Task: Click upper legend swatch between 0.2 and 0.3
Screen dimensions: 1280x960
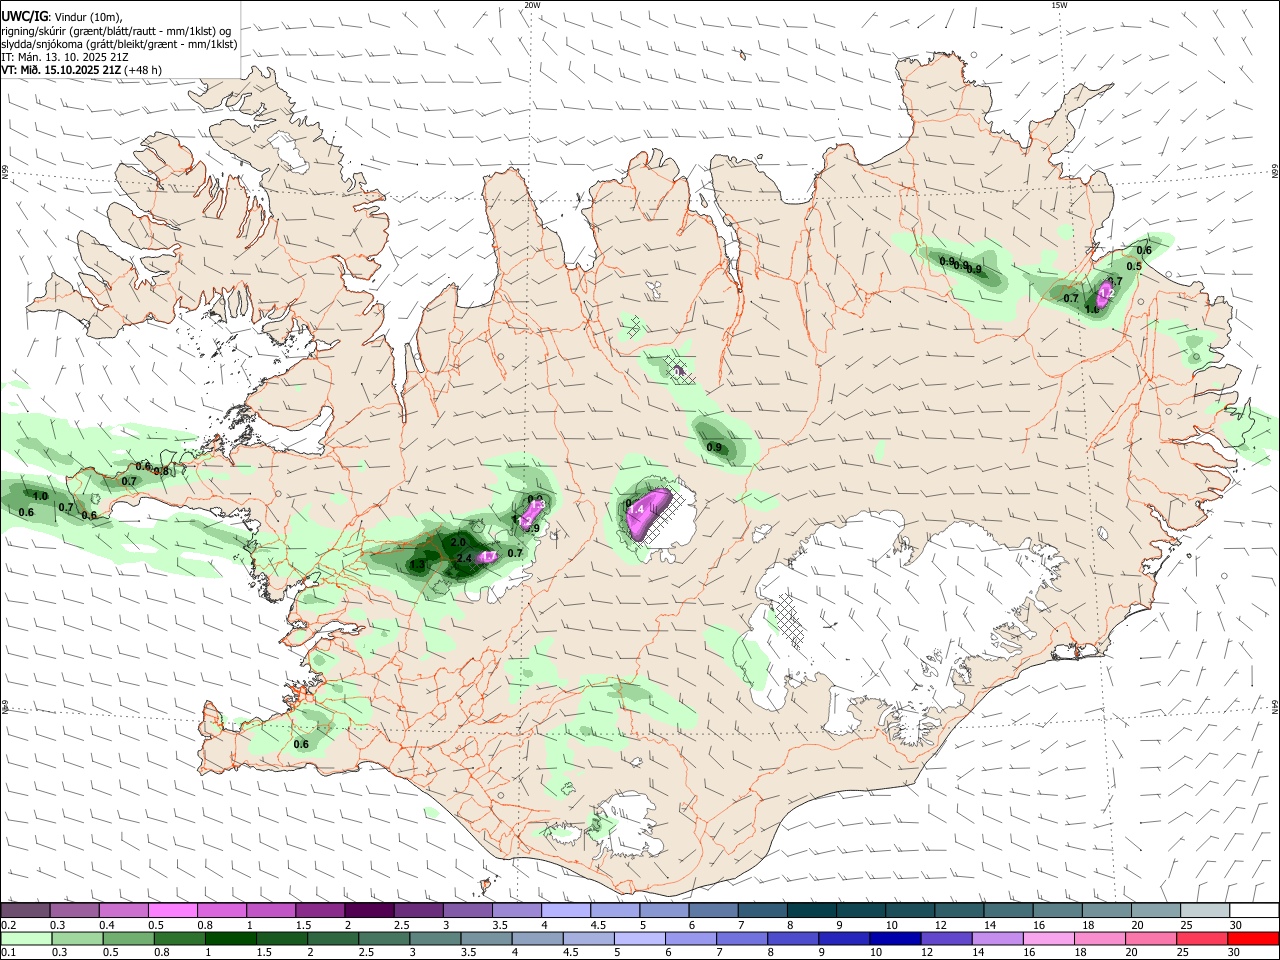Action: 25,910
